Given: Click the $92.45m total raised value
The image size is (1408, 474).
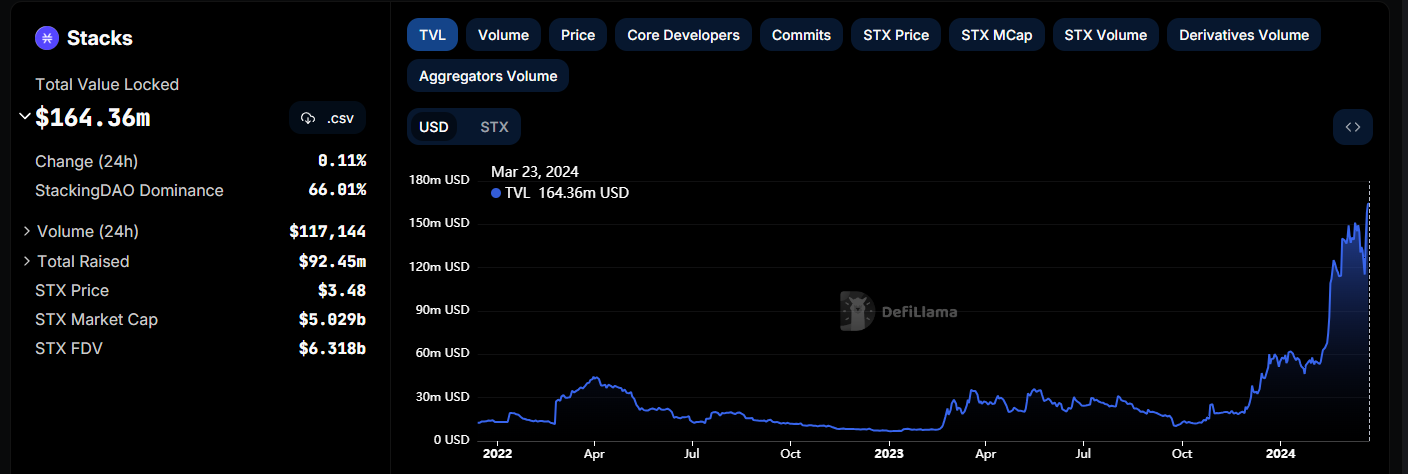Looking at the screenshot, I should pyautogui.click(x=332, y=261).
